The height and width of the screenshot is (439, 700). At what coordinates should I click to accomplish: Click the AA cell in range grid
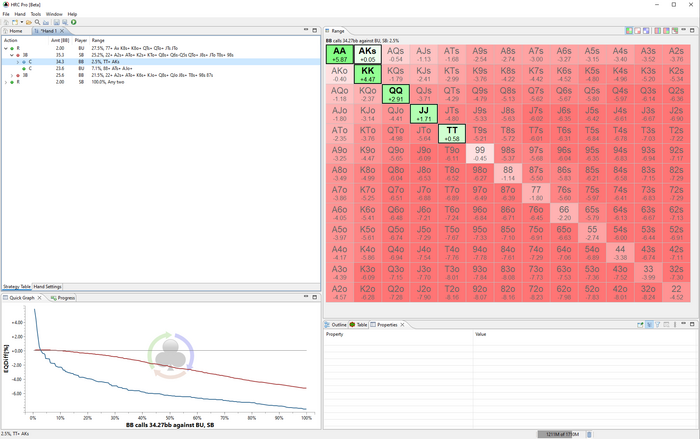pyautogui.click(x=340, y=54)
